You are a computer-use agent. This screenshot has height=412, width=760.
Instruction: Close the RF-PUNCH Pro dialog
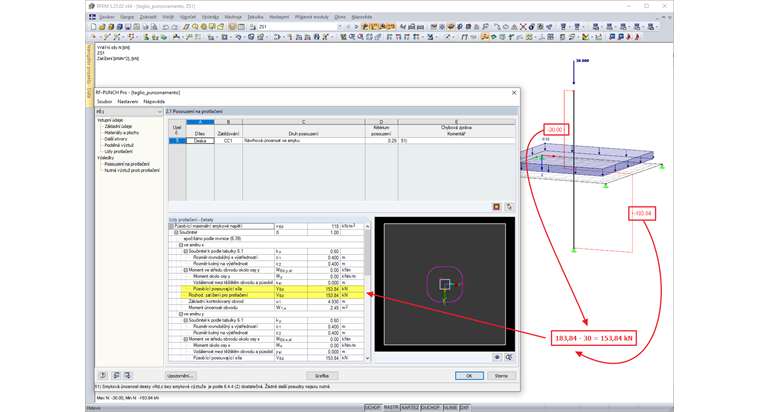[514, 93]
